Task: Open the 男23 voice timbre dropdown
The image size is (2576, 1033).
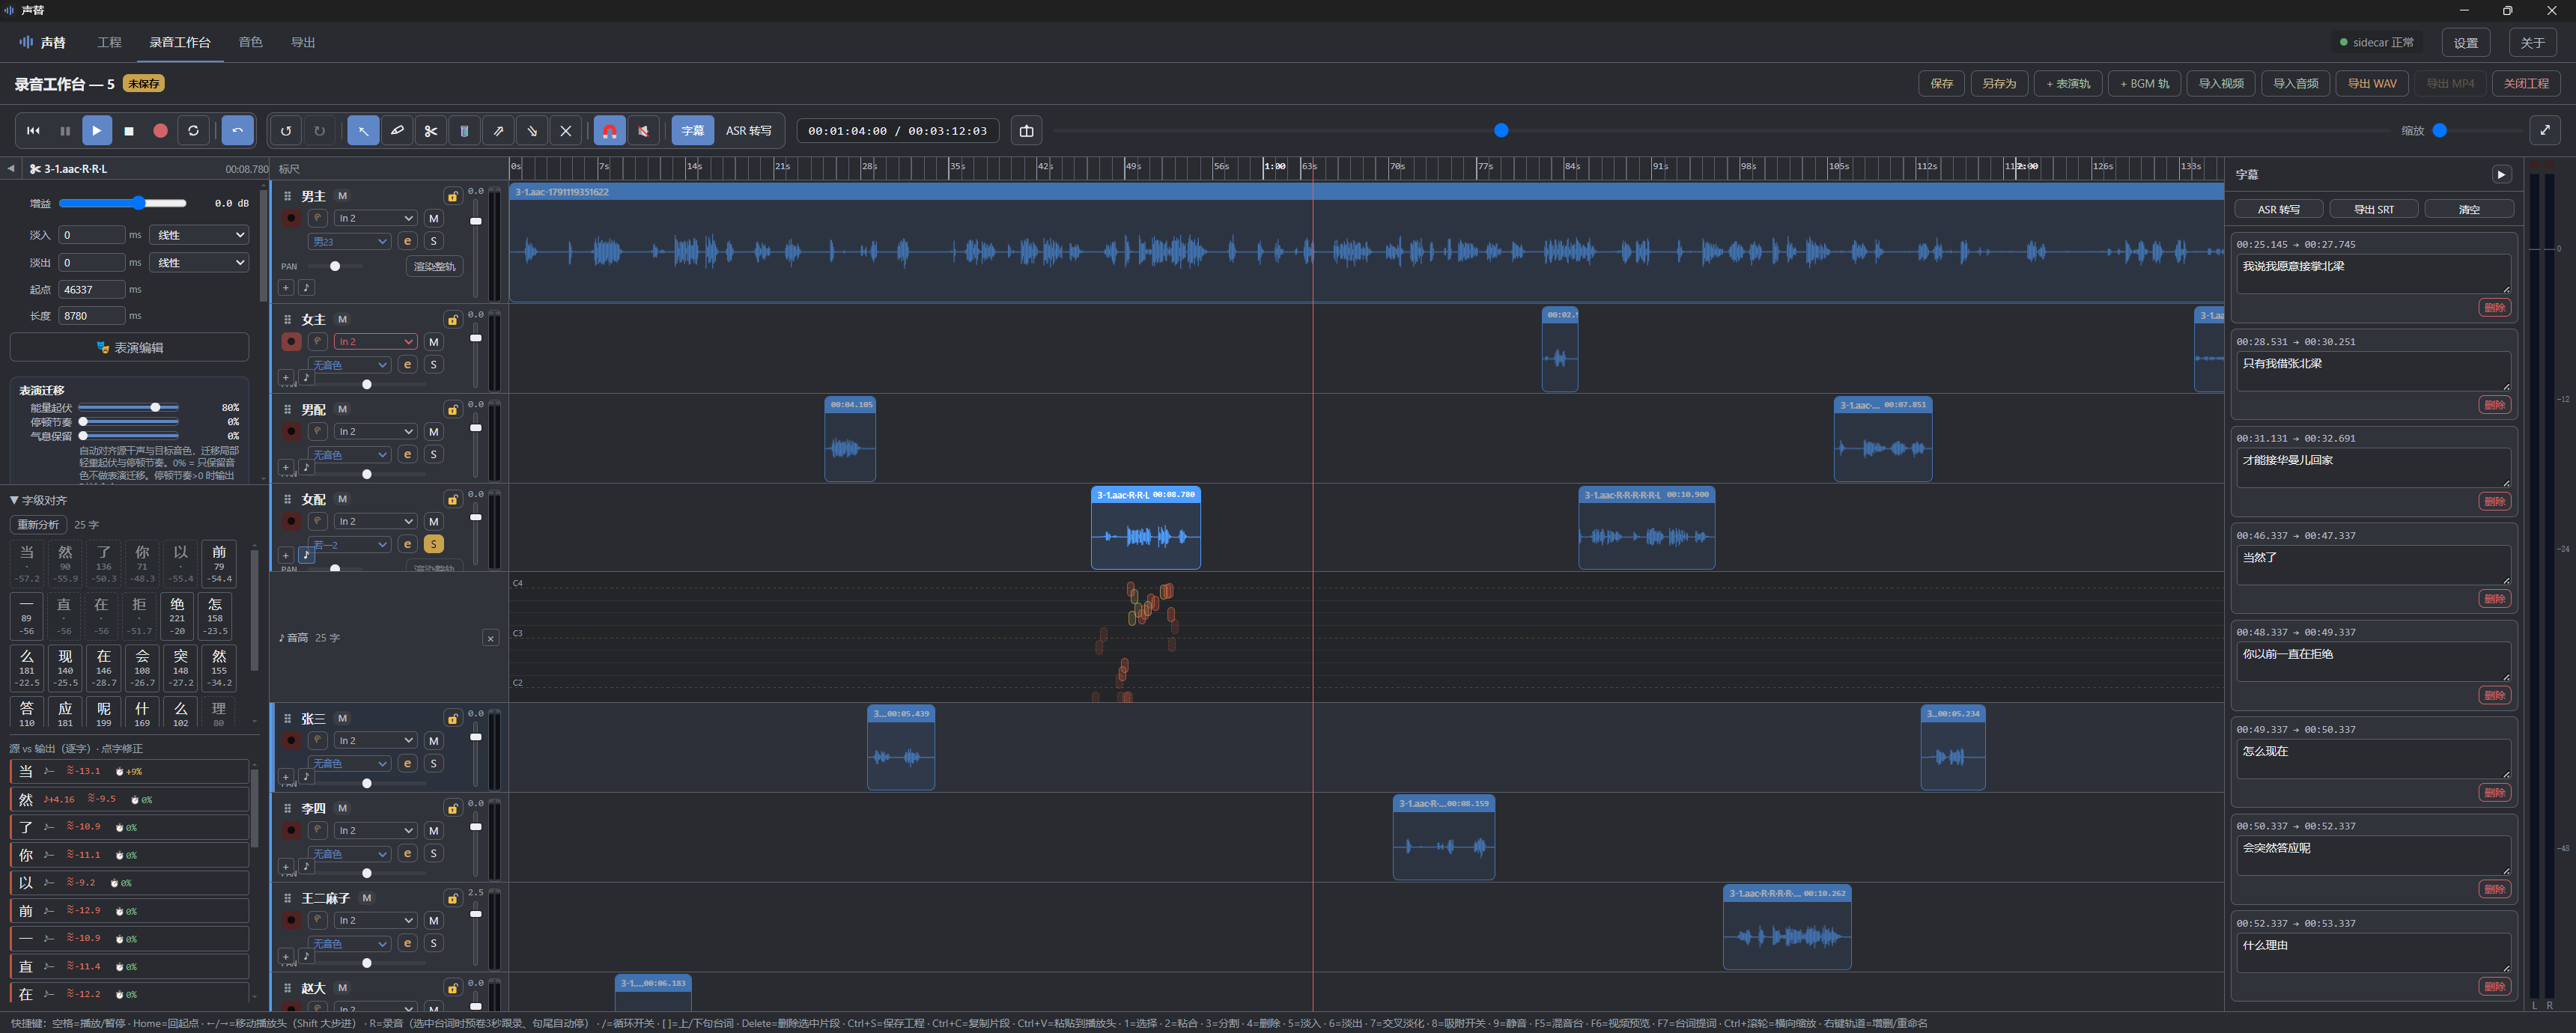Action: pos(349,241)
